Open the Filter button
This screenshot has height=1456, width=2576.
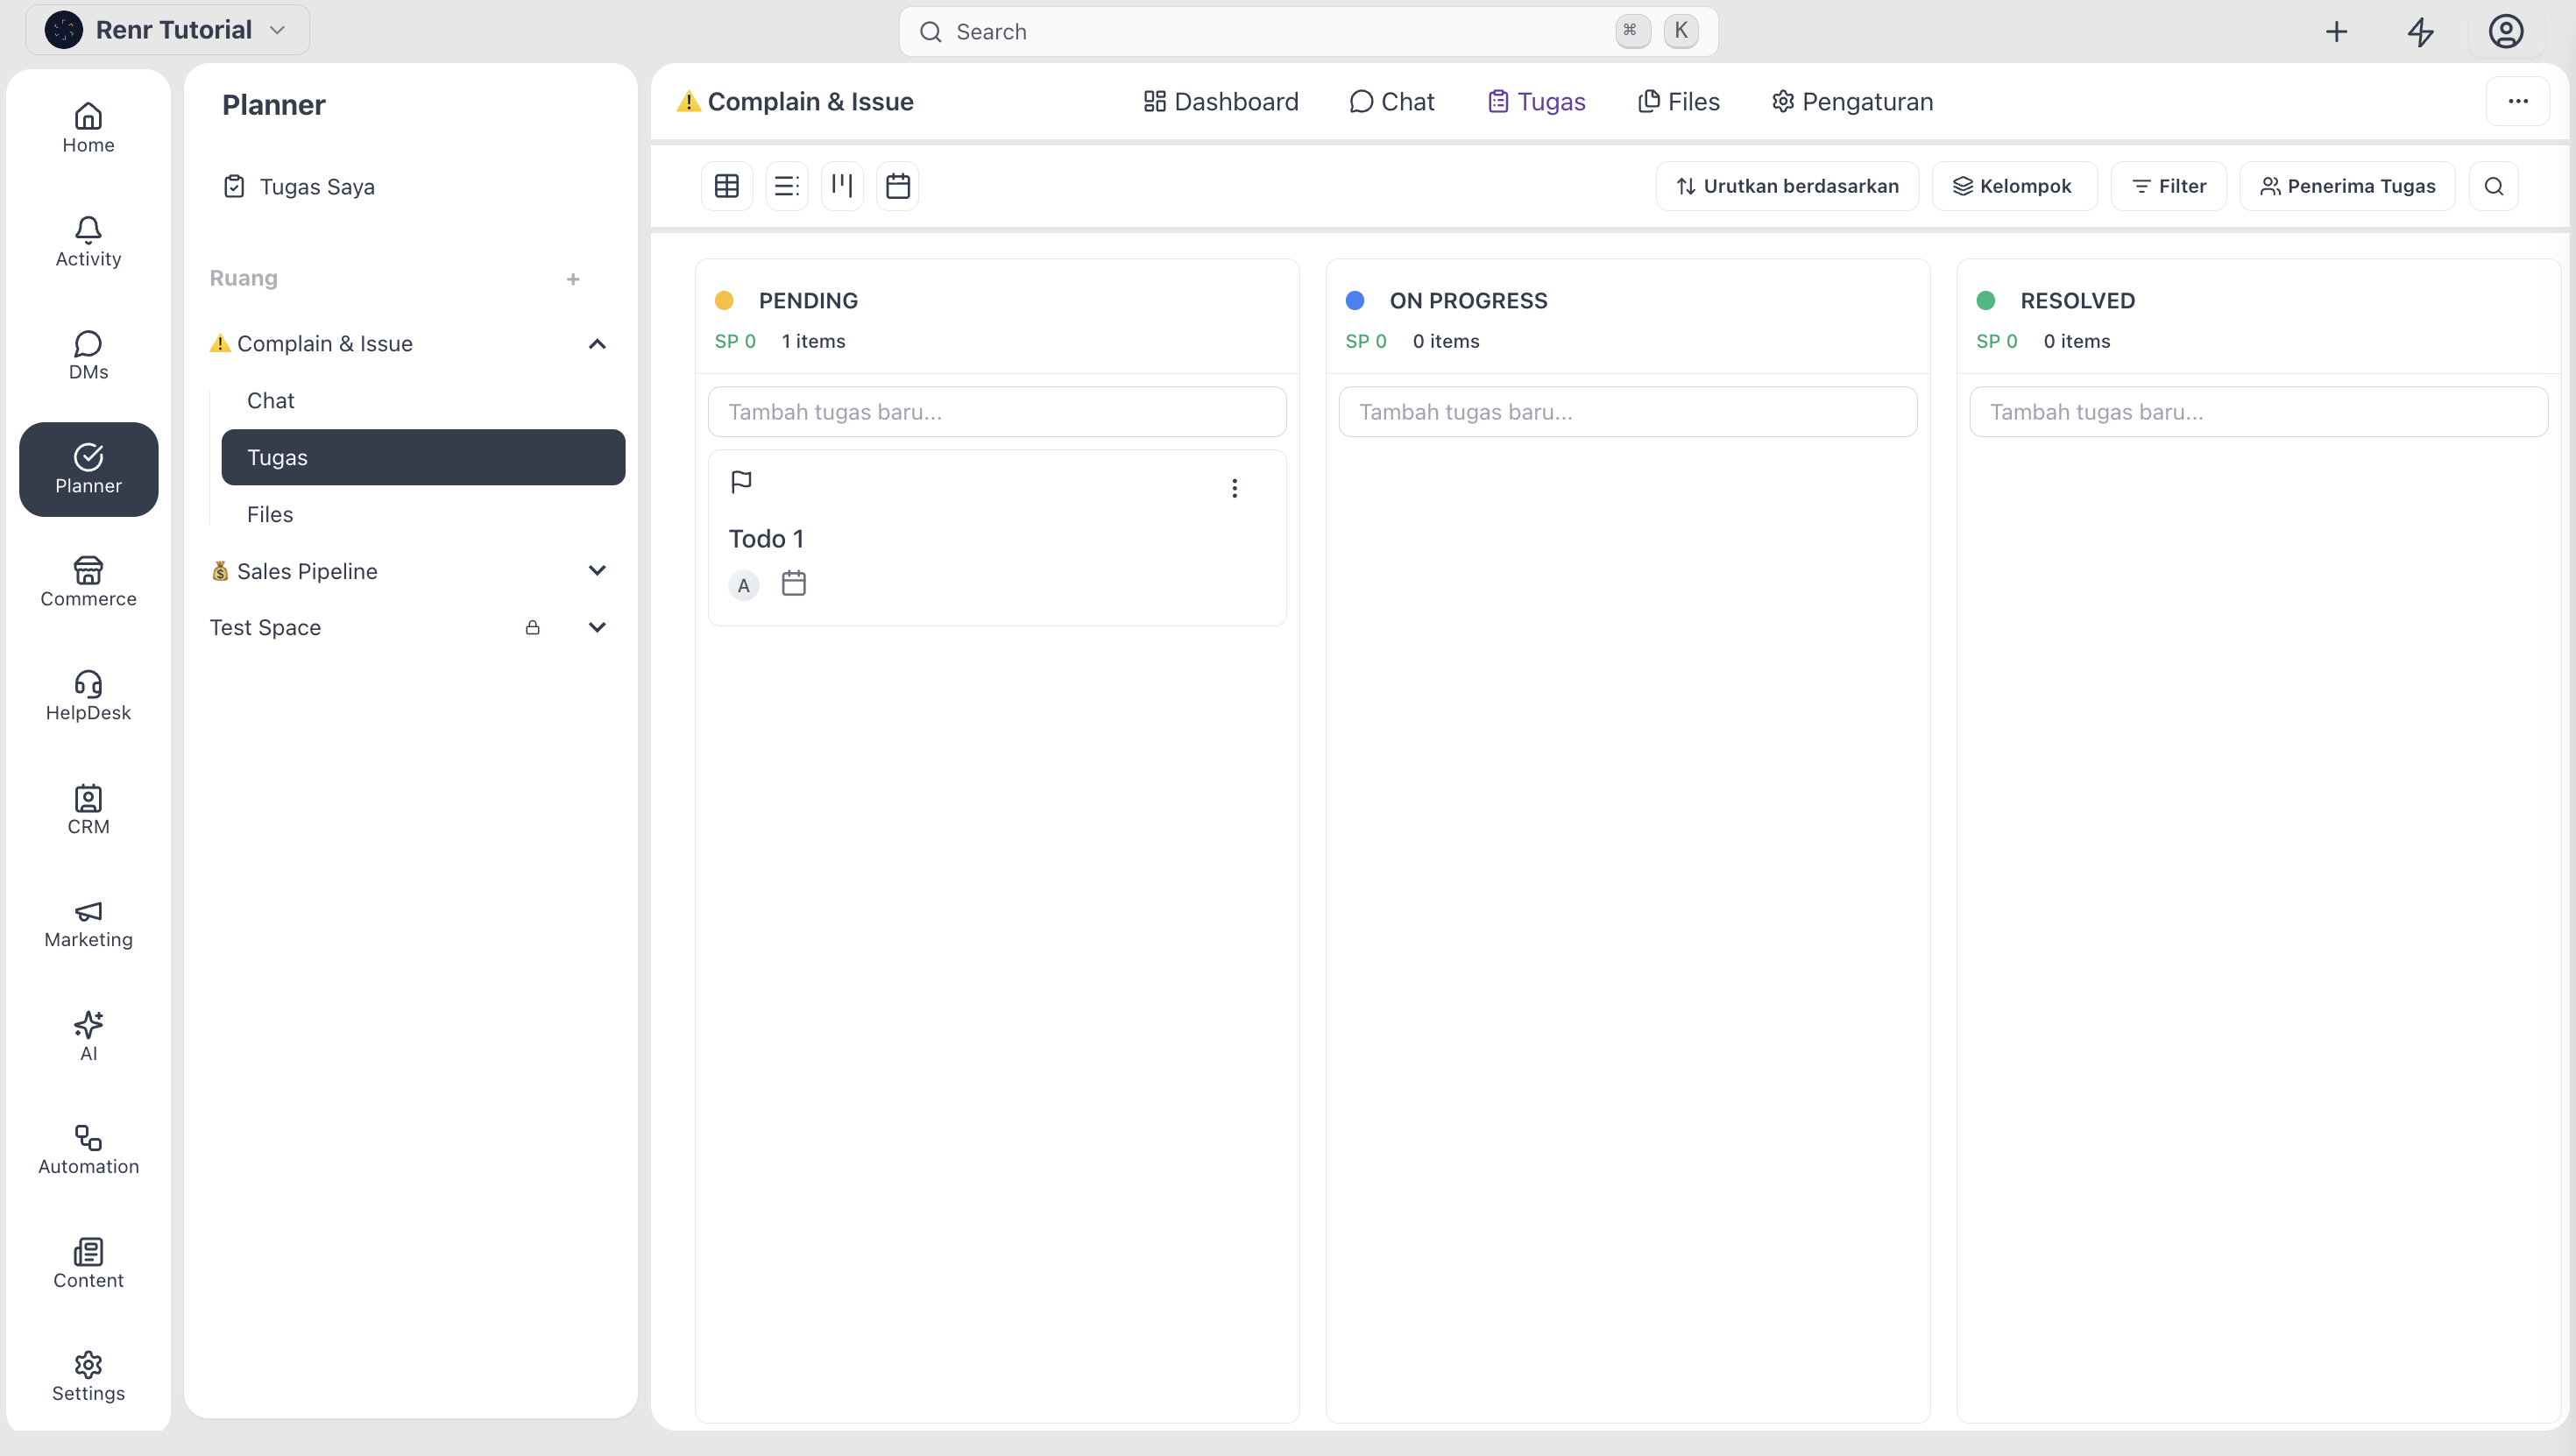(x=2168, y=186)
